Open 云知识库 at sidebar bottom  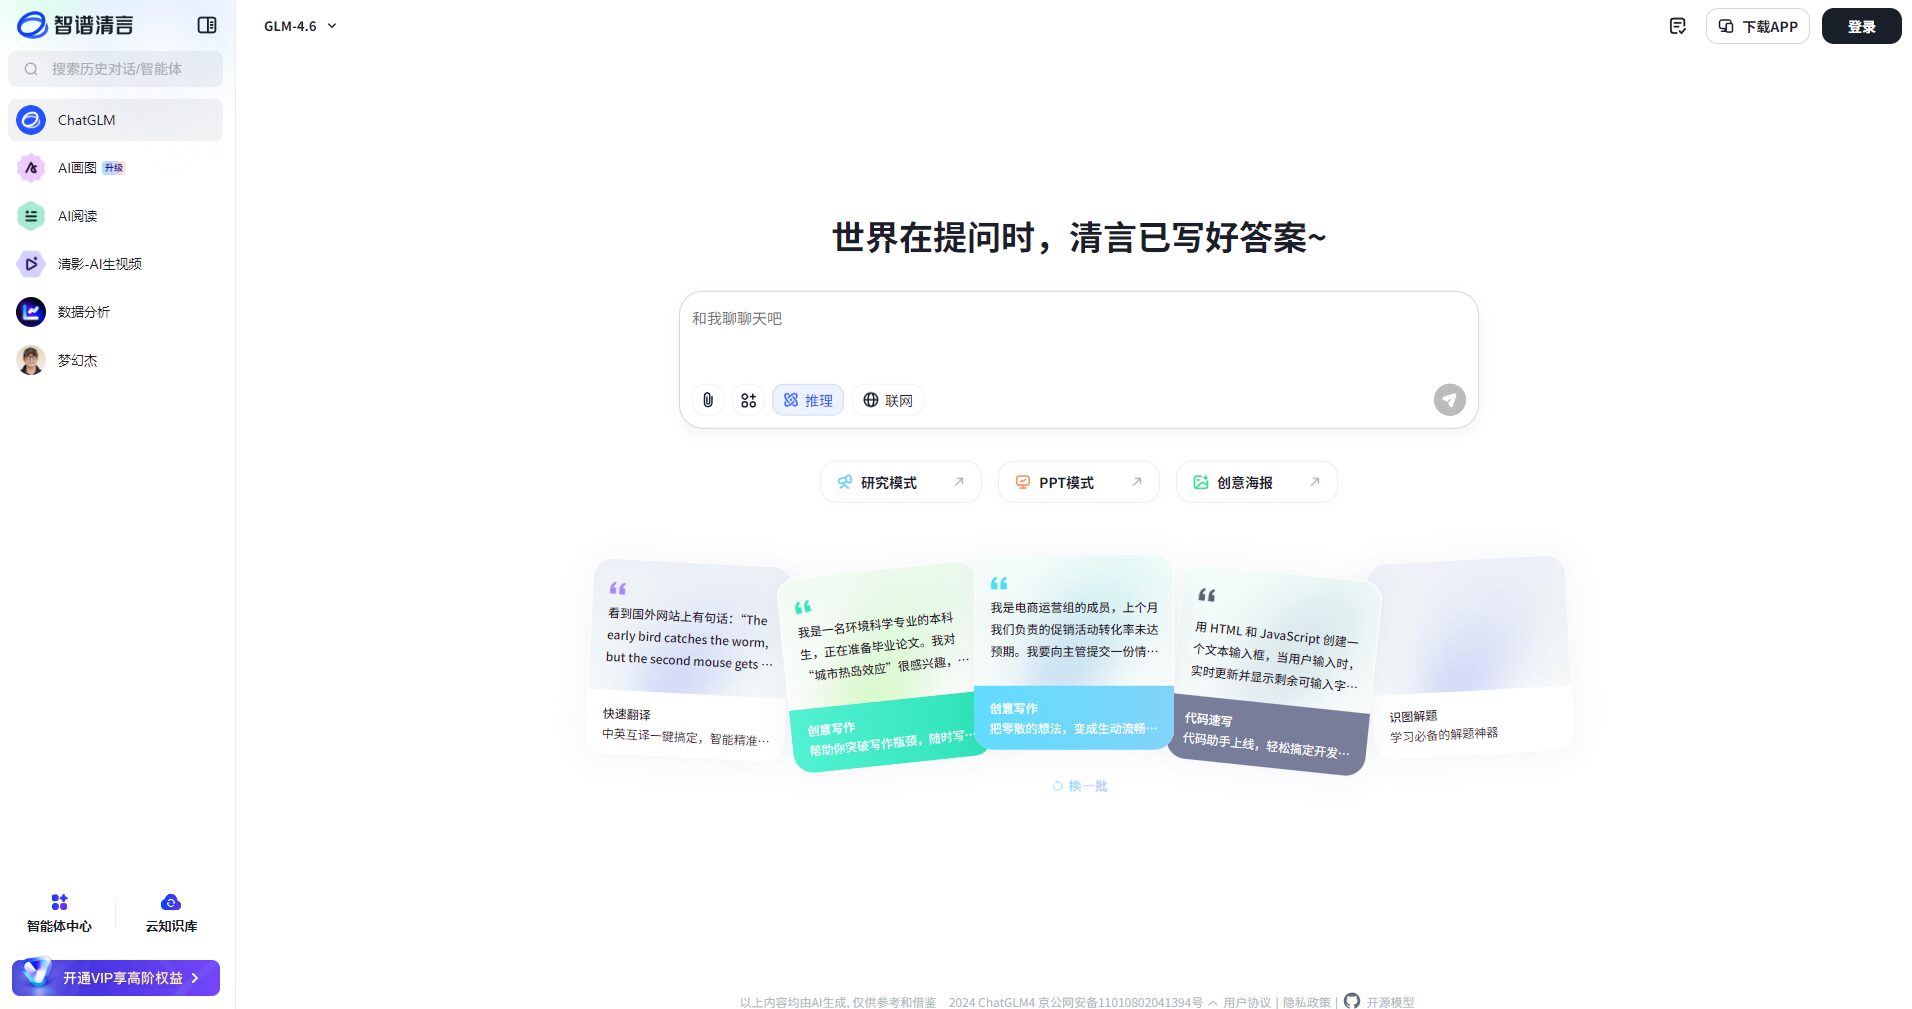[171, 911]
